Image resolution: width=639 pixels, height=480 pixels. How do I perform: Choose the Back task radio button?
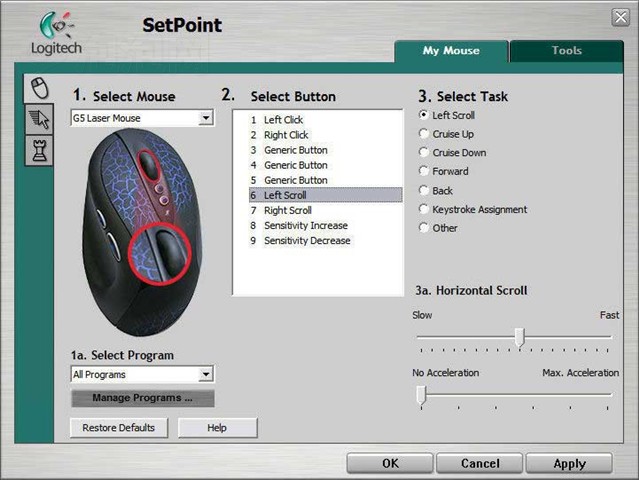(423, 190)
